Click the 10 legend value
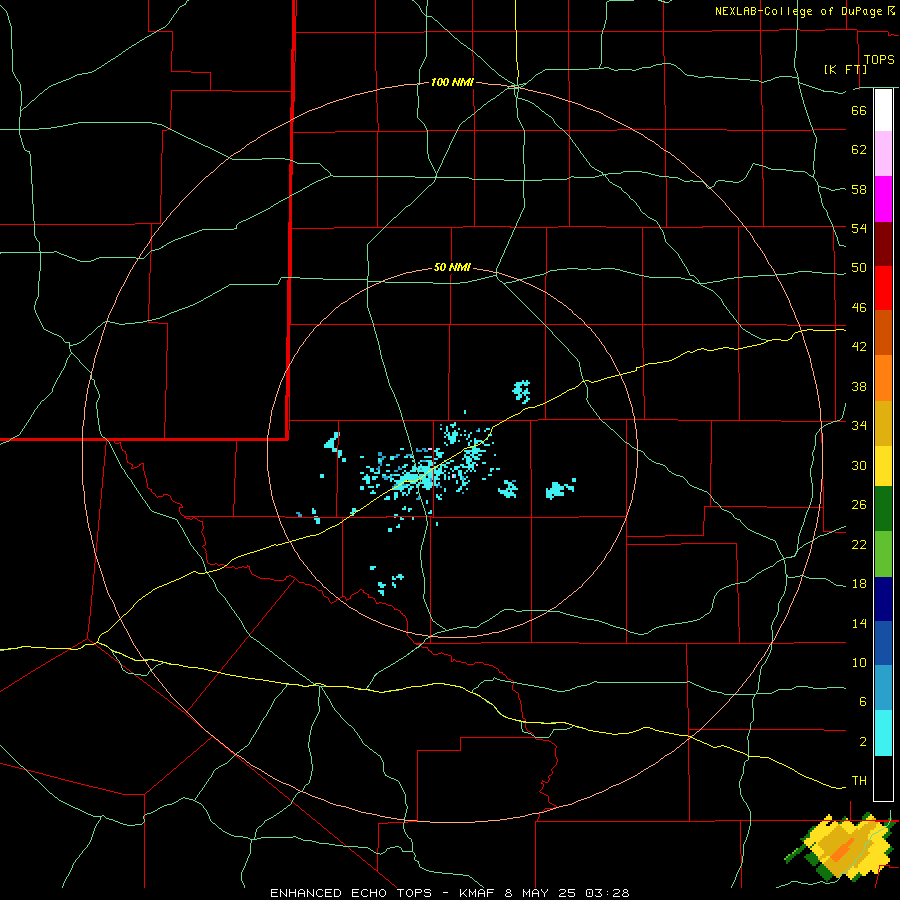 pyautogui.click(x=859, y=662)
